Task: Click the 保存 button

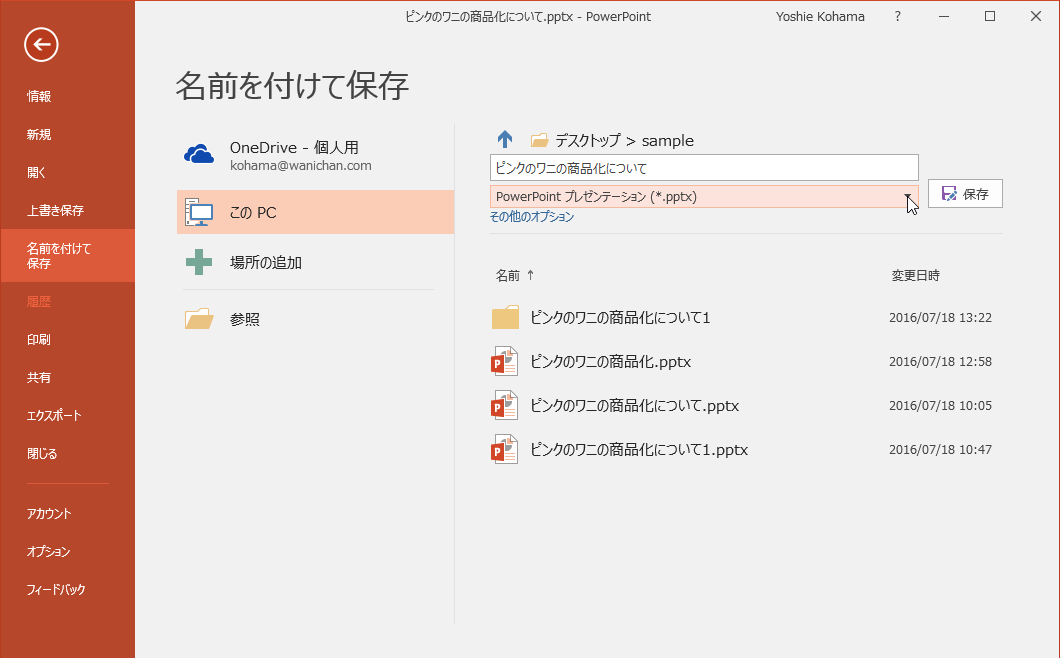Action: tap(965, 194)
